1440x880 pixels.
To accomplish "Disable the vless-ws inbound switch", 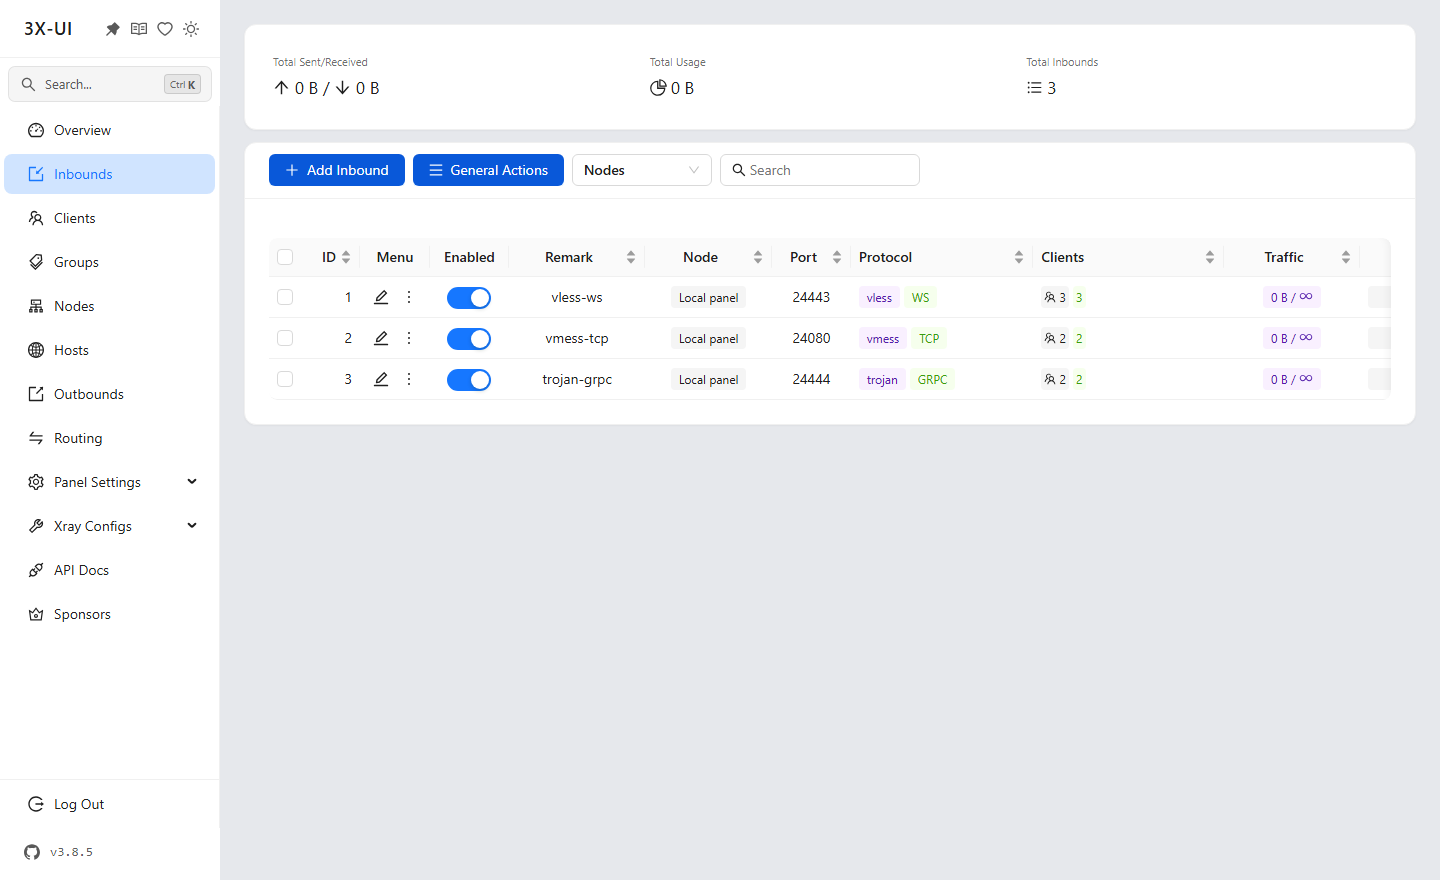I will pyautogui.click(x=469, y=298).
